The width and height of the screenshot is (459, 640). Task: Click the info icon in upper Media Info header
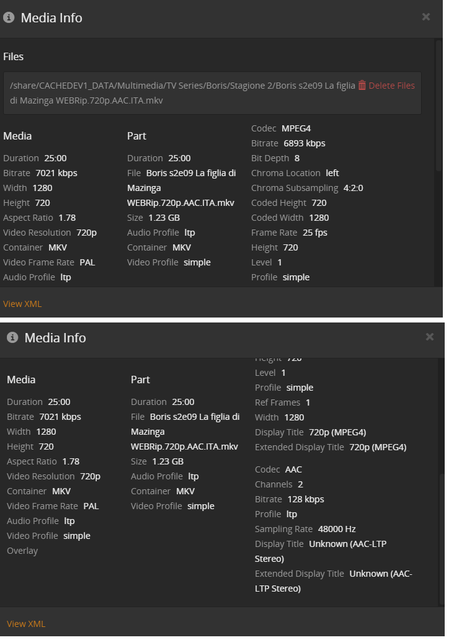click(9, 18)
